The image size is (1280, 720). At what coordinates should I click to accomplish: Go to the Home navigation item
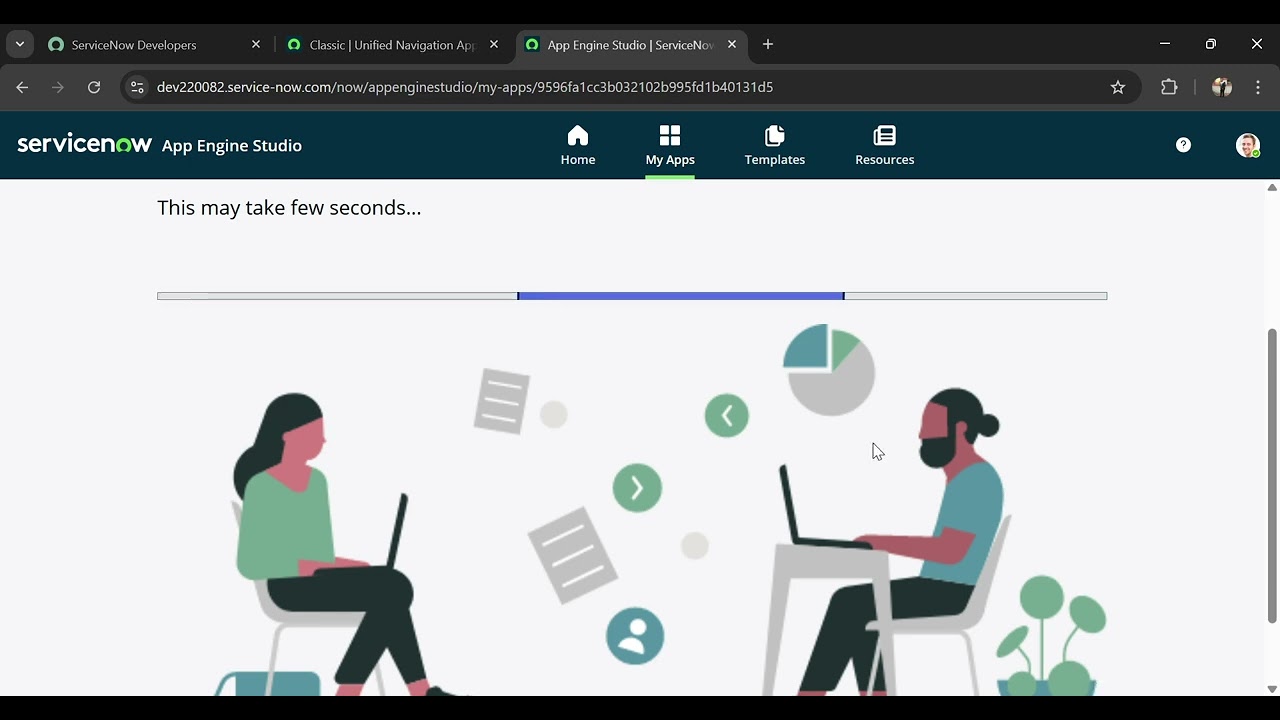coord(578,146)
